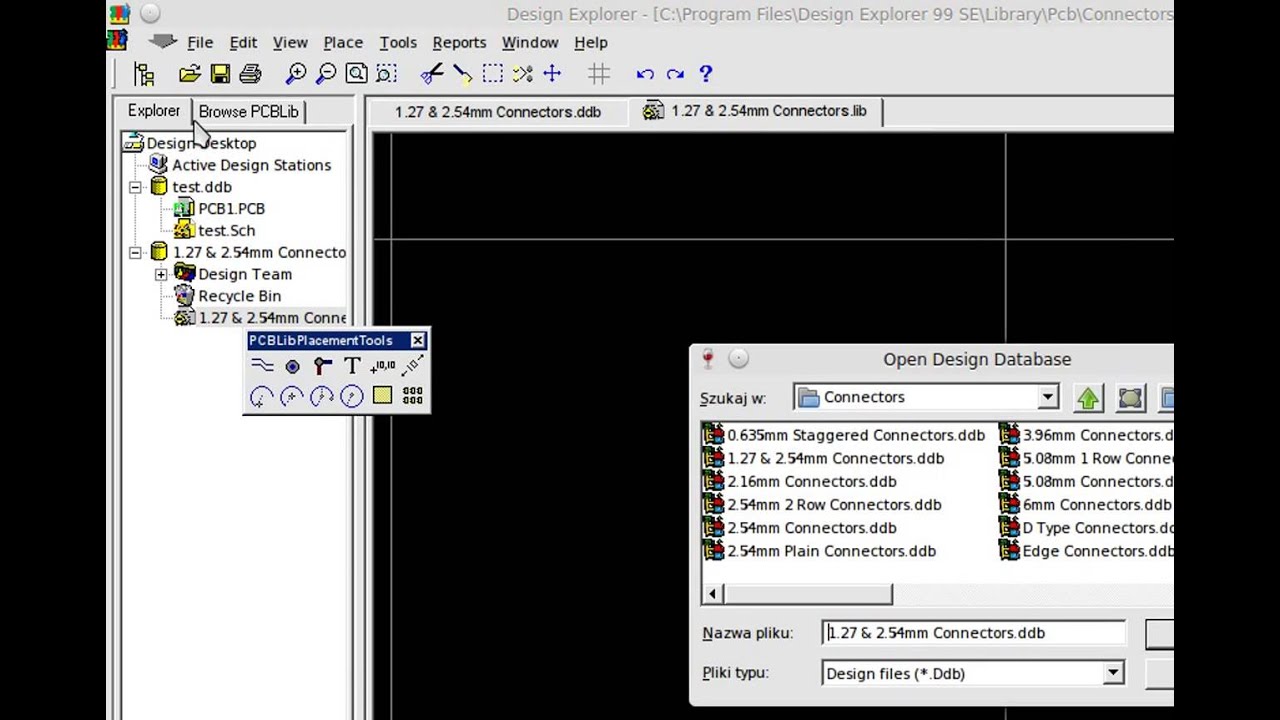
Task: Open the Pliki typu file type dropdown
Action: point(1113,674)
